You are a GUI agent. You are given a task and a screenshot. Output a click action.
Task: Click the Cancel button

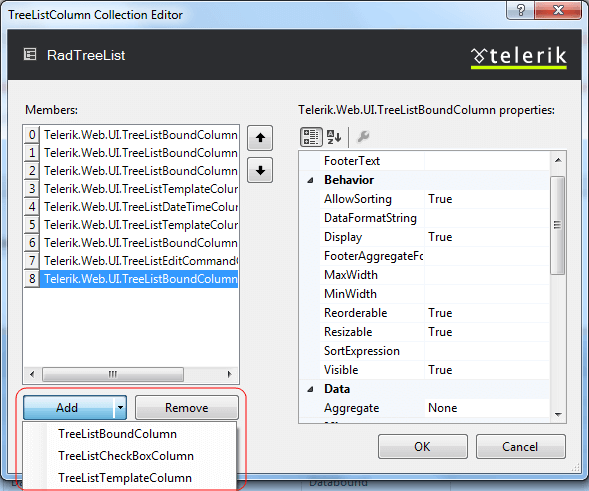(x=520, y=447)
